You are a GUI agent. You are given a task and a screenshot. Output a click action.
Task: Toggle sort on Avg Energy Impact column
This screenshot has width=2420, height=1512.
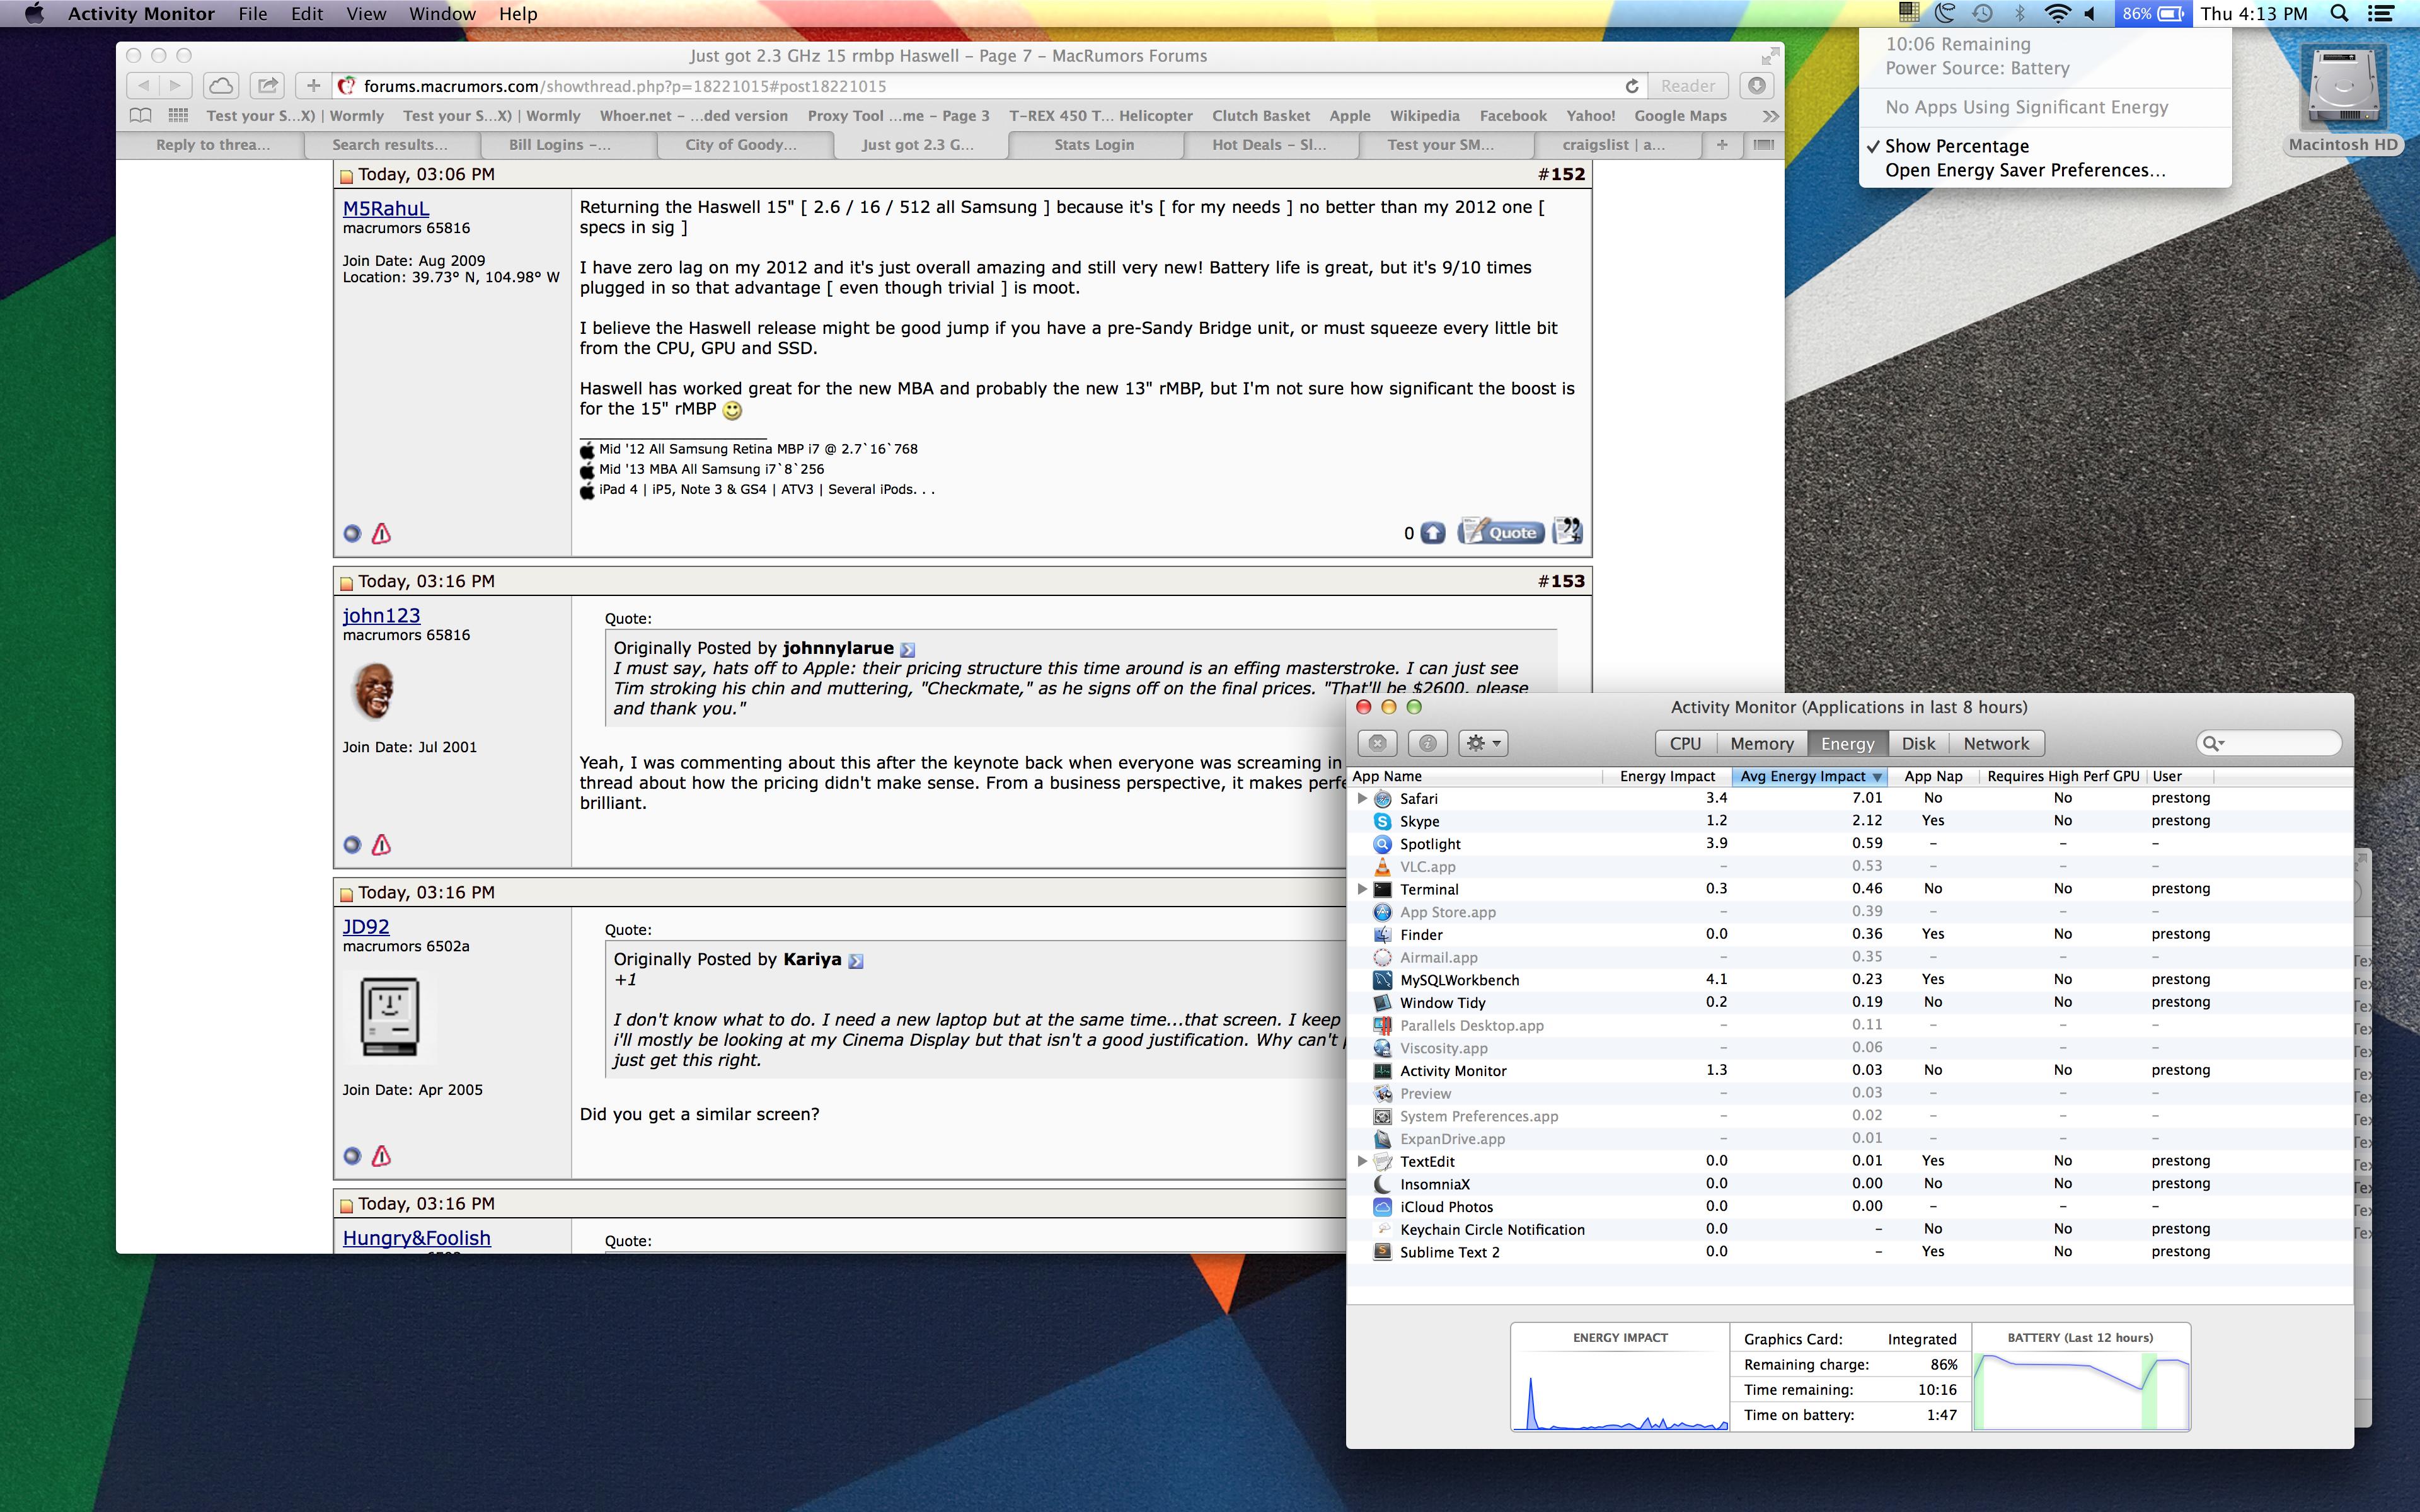tap(1807, 776)
